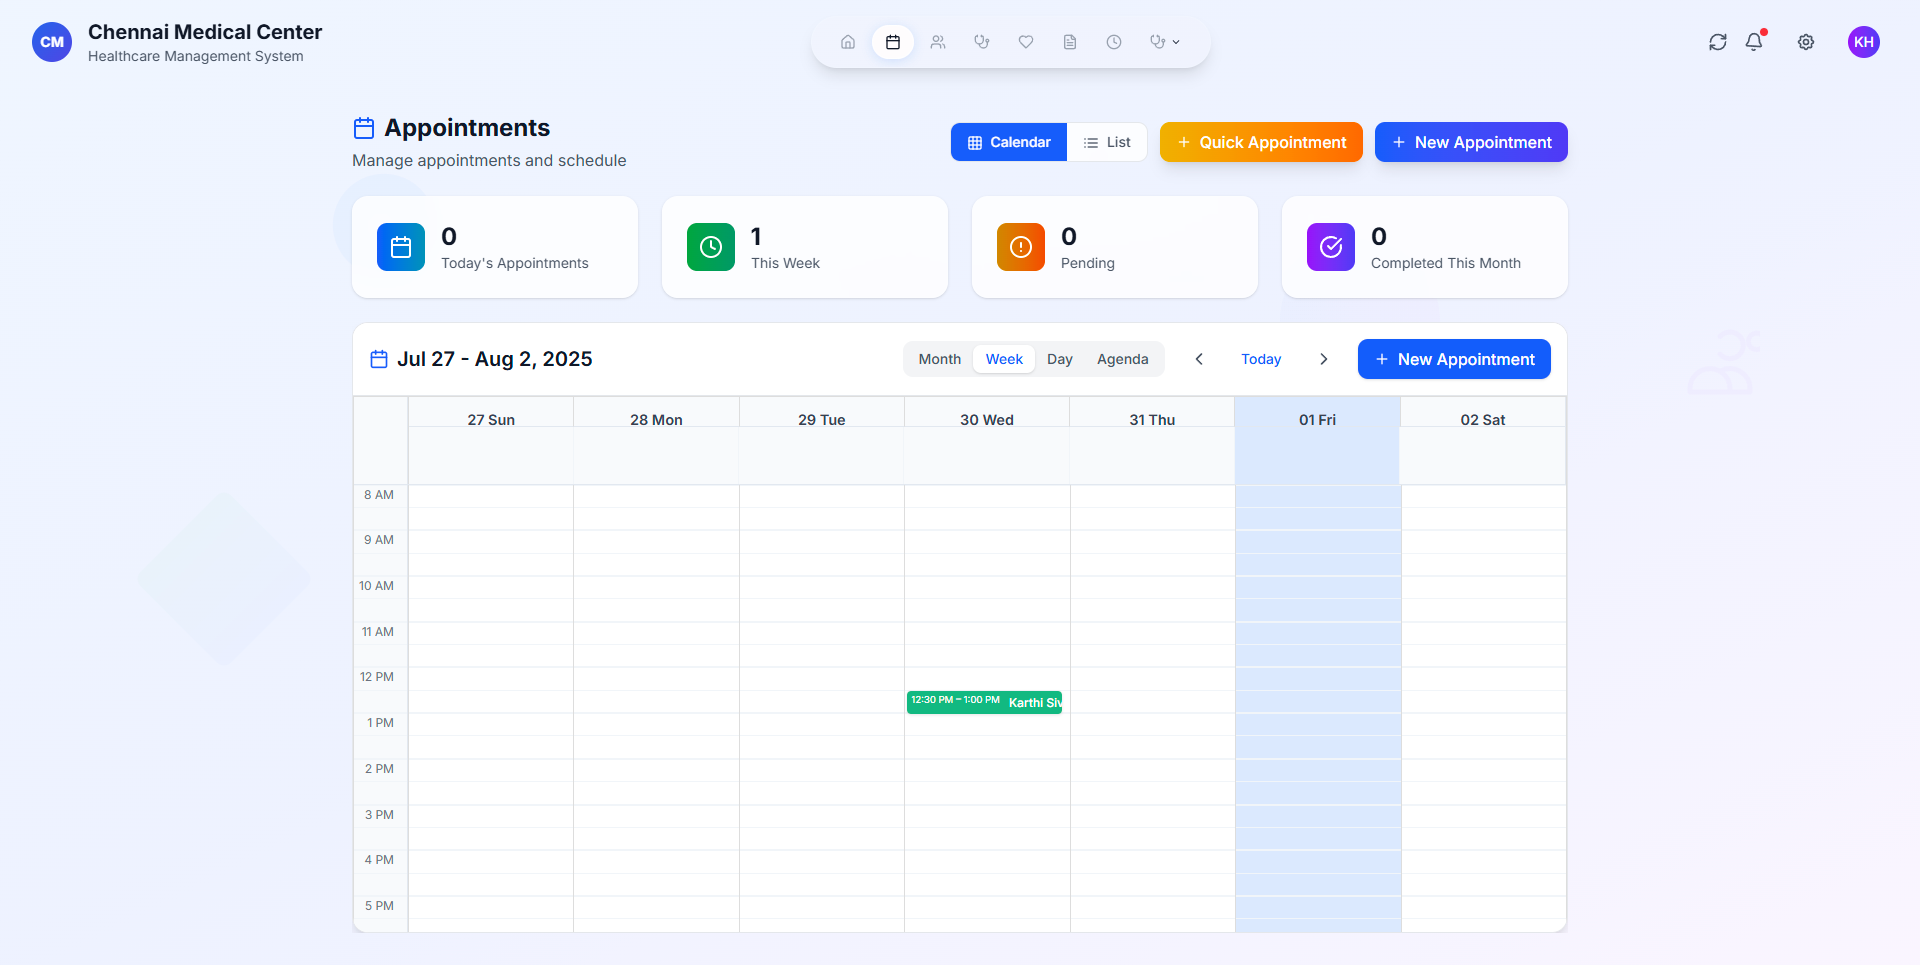Switch calendar to Month view
The image size is (1920, 965).
click(x=939, y=359)
